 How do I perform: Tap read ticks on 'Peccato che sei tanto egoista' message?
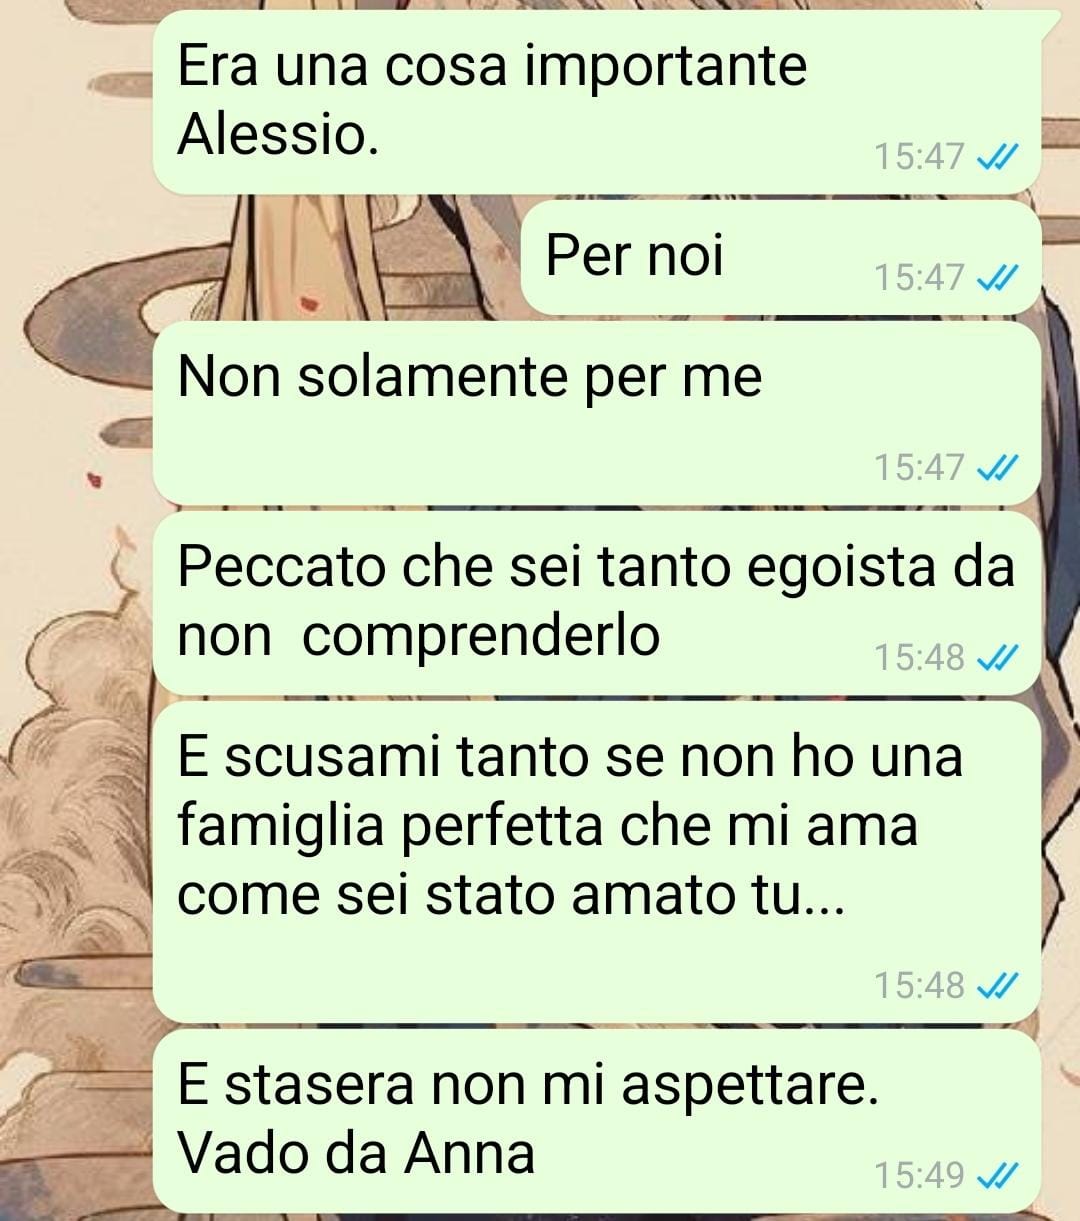pyautogui.click(x=996, y=657)
